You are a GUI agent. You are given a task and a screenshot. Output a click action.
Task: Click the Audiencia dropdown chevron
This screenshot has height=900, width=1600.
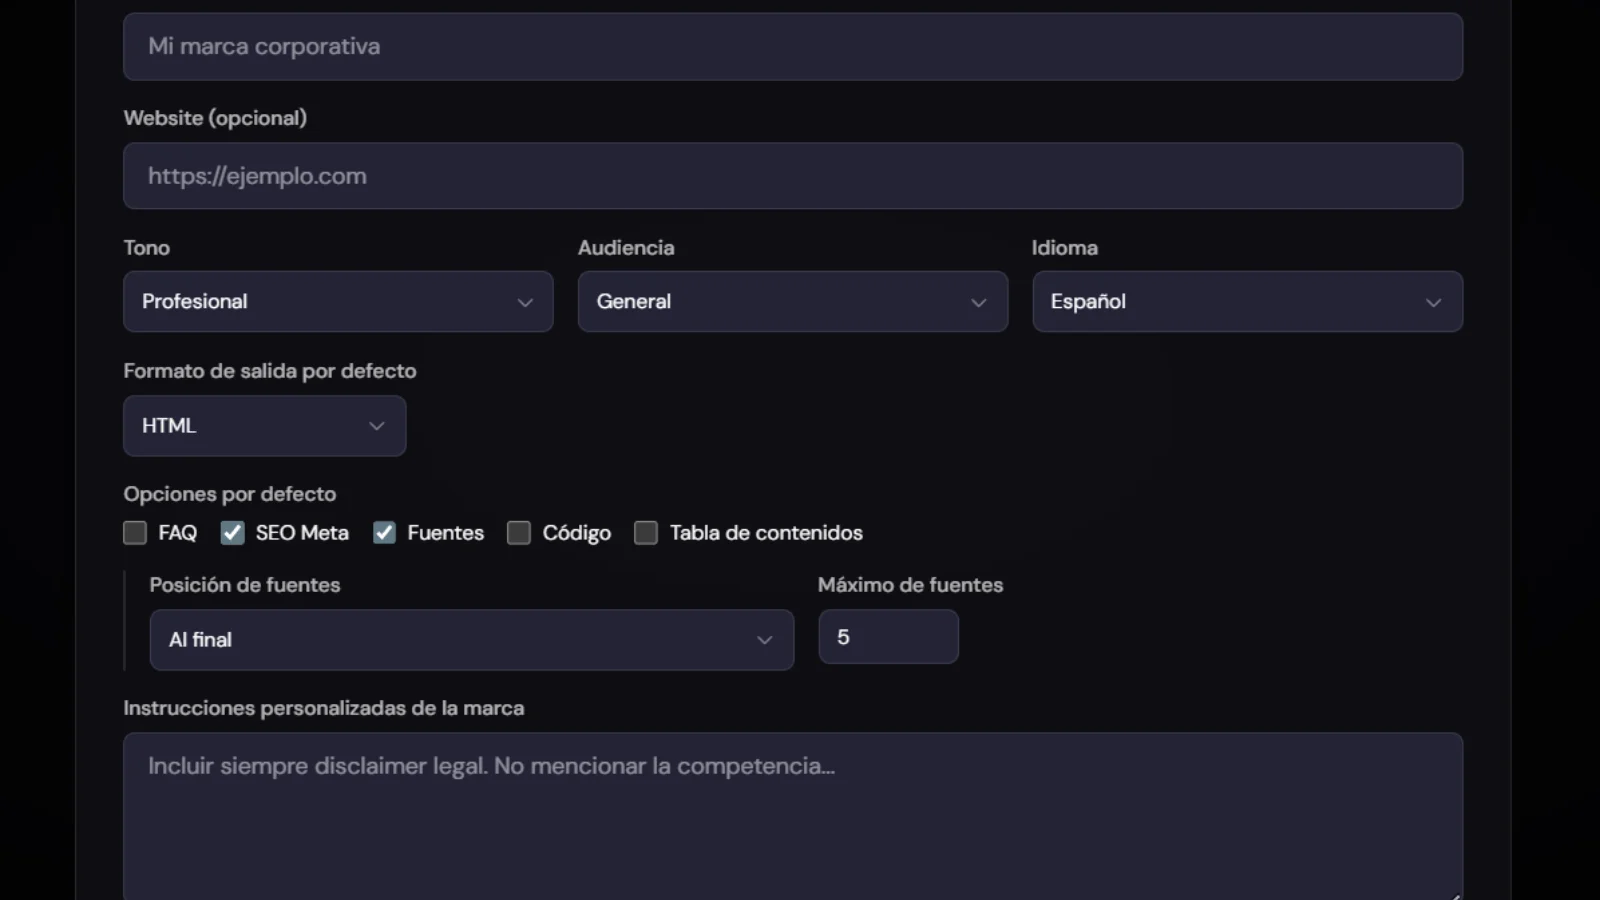tap(978, 301)
